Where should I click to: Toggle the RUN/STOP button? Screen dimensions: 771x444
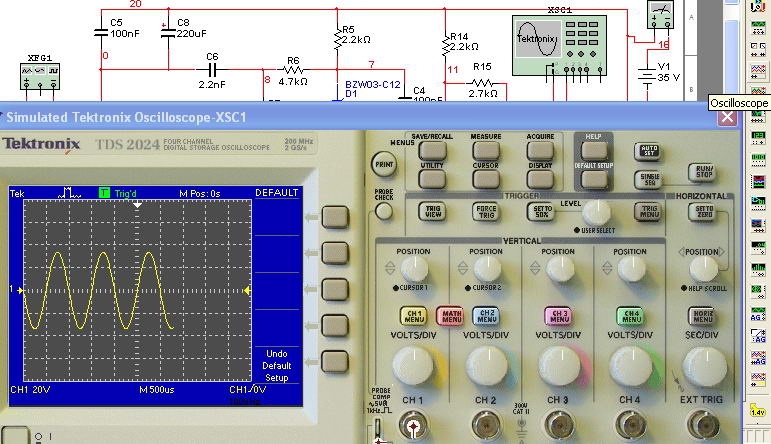pyautogui.click(x=702, y=172)
